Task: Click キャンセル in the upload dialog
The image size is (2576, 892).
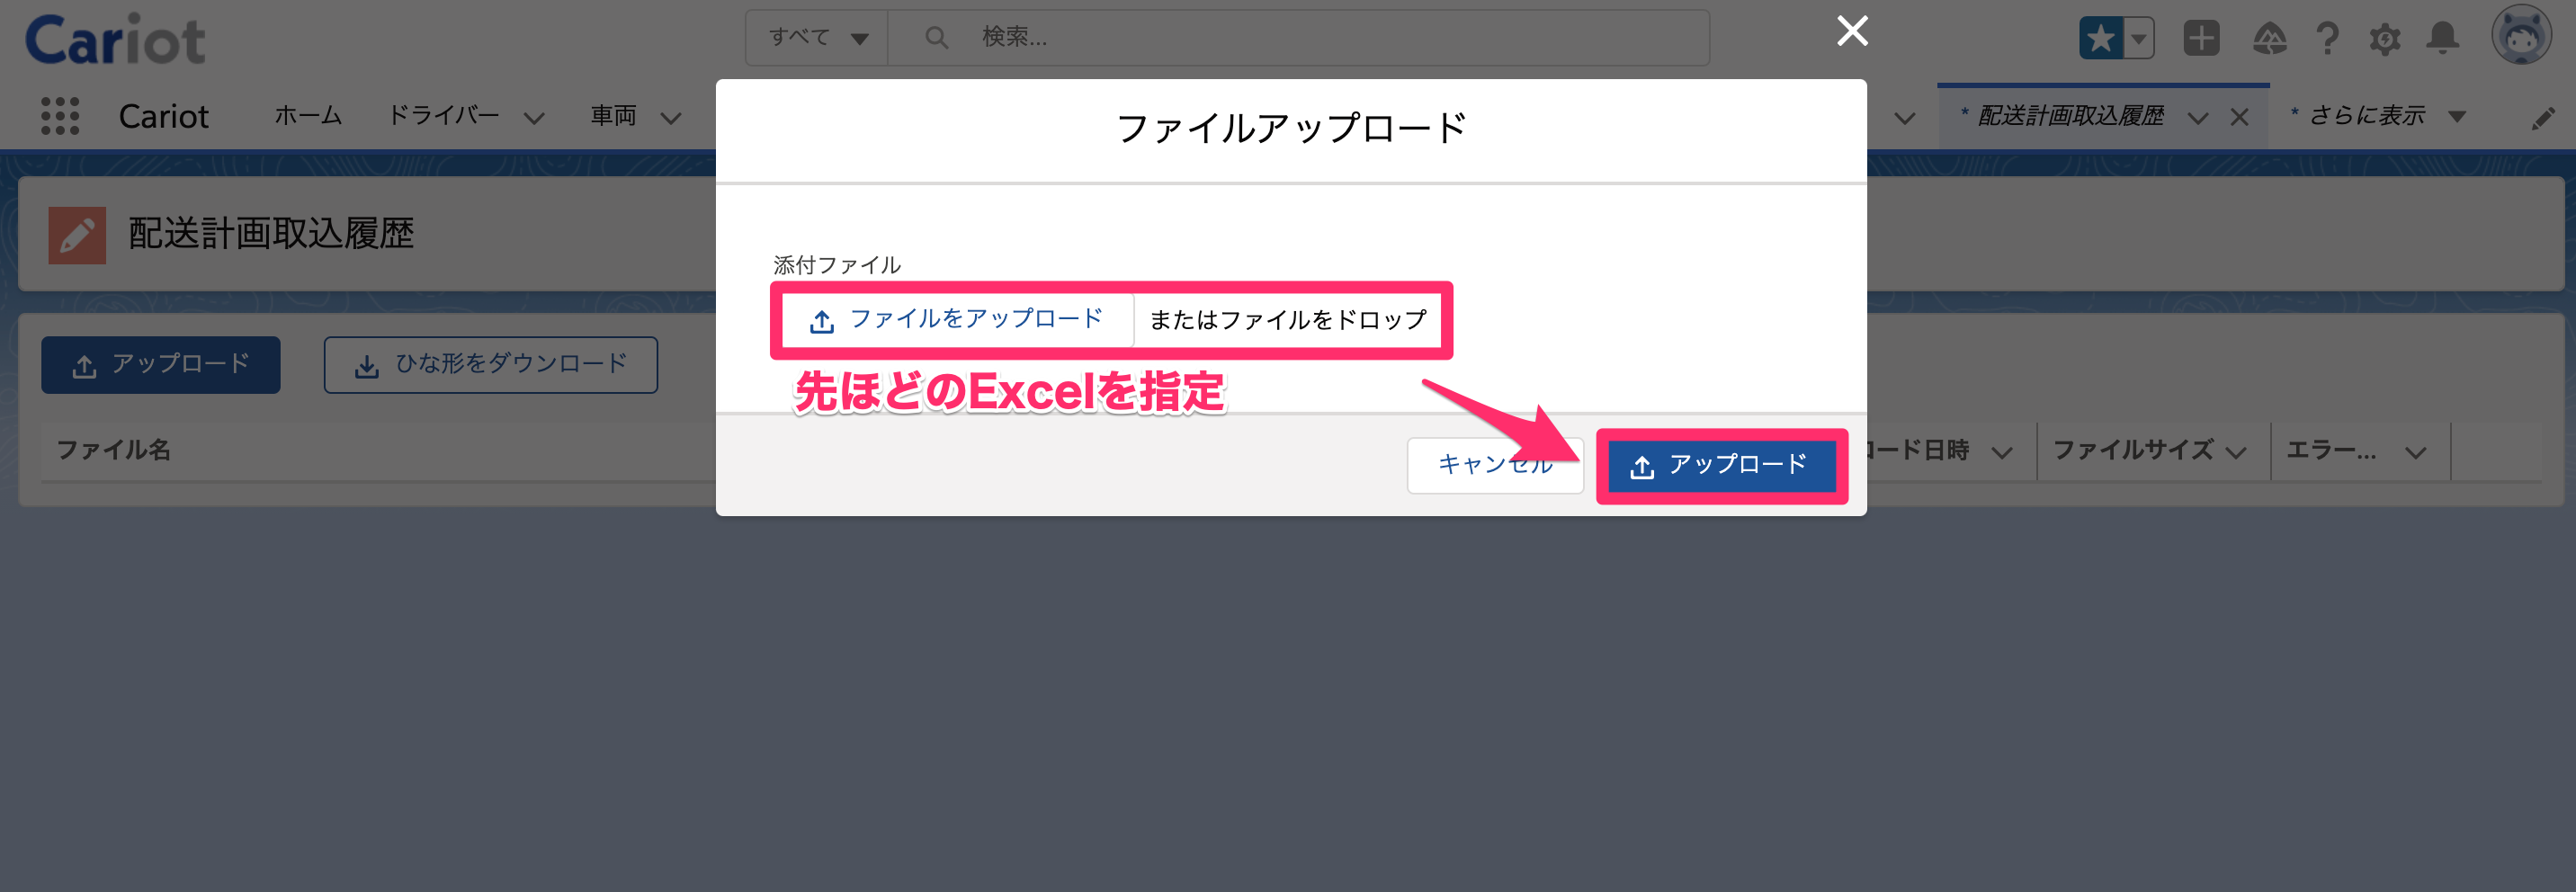Action: (x=1495, y=465)
